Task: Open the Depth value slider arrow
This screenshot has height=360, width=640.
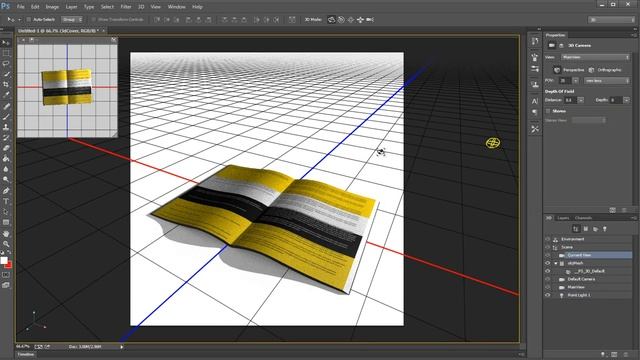Action: [627, 100]
